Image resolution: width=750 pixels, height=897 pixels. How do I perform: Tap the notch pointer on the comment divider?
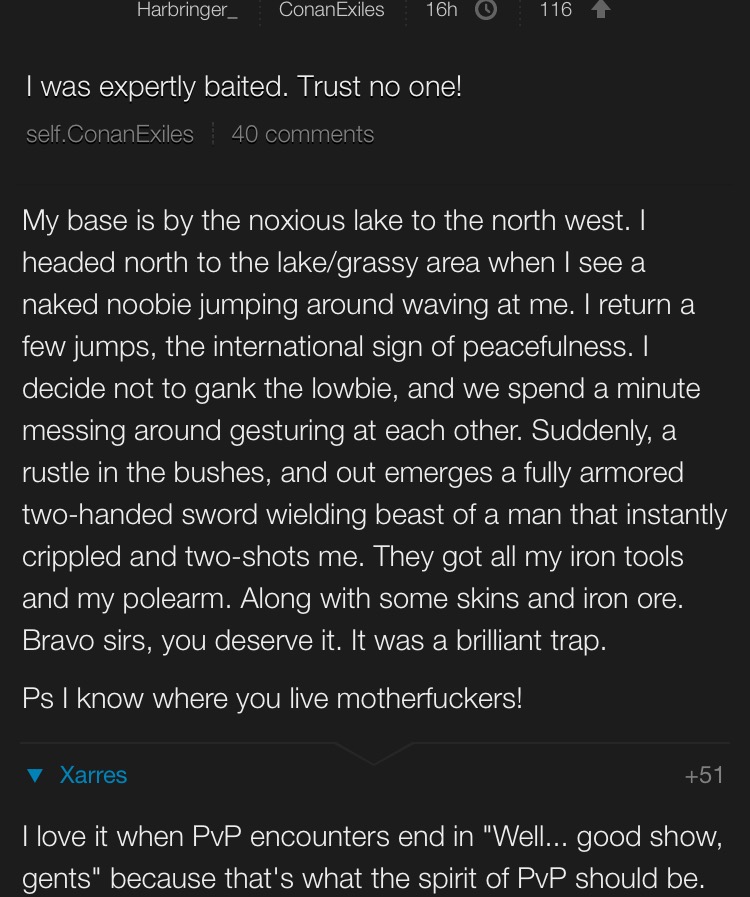point(373,753)
